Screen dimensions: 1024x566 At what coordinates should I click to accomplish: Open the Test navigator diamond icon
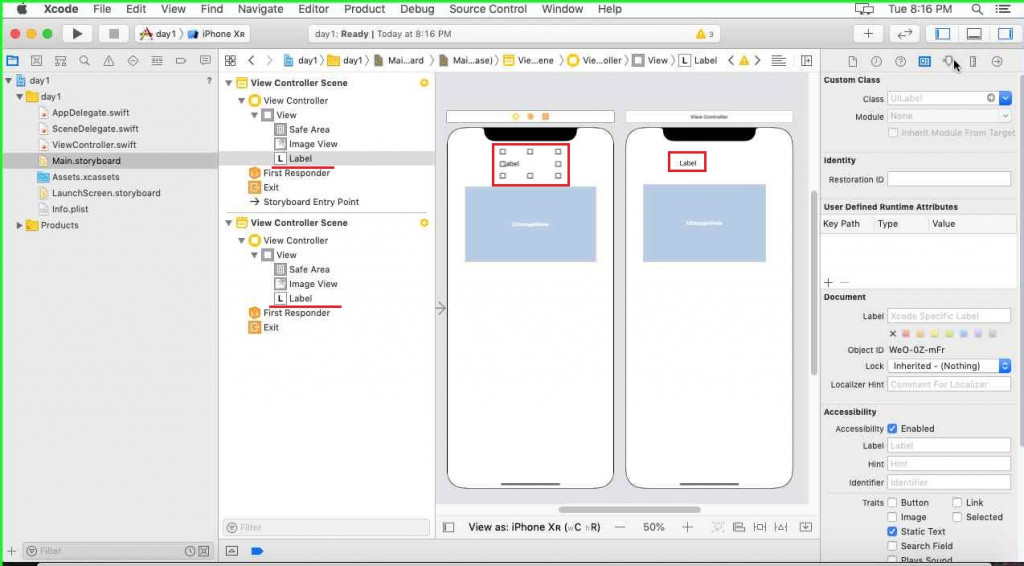coord(133,61)
